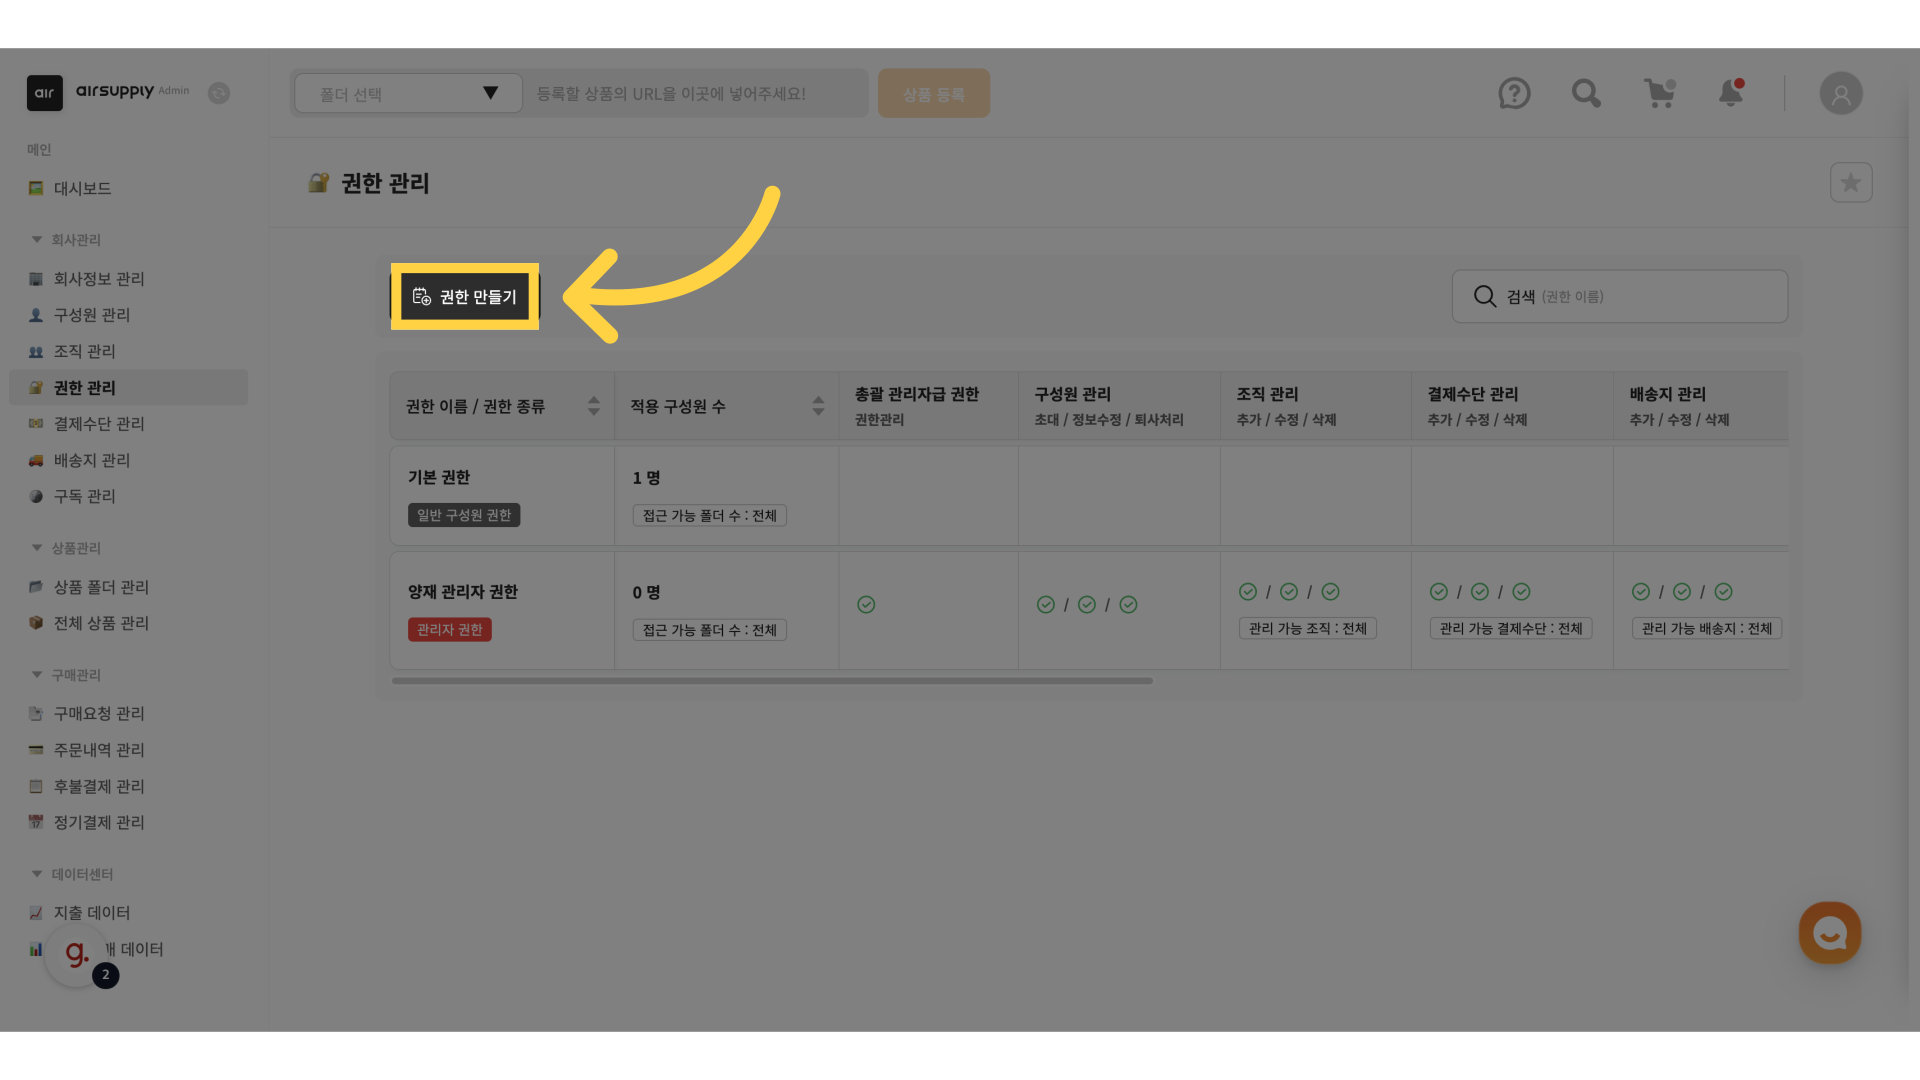This screenshot has height=1080, width=1920.
Task: Open notifications bell icon
Action: (x=1731, y=94)
